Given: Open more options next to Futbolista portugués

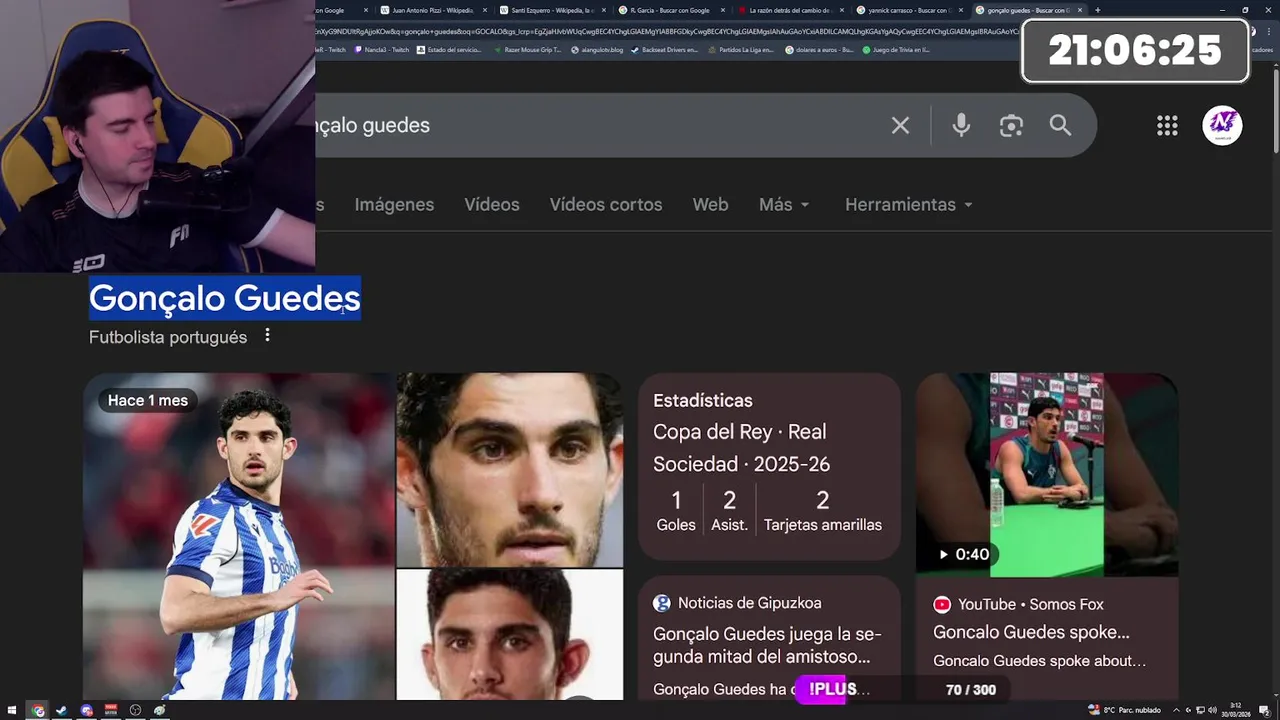Looking at the screenshot, I should pos(267,336).
